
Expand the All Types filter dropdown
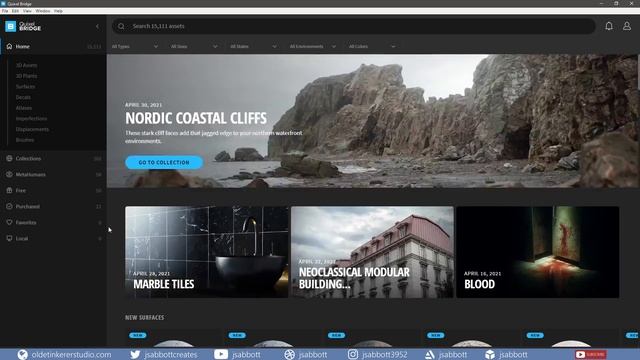pos(135,47)
